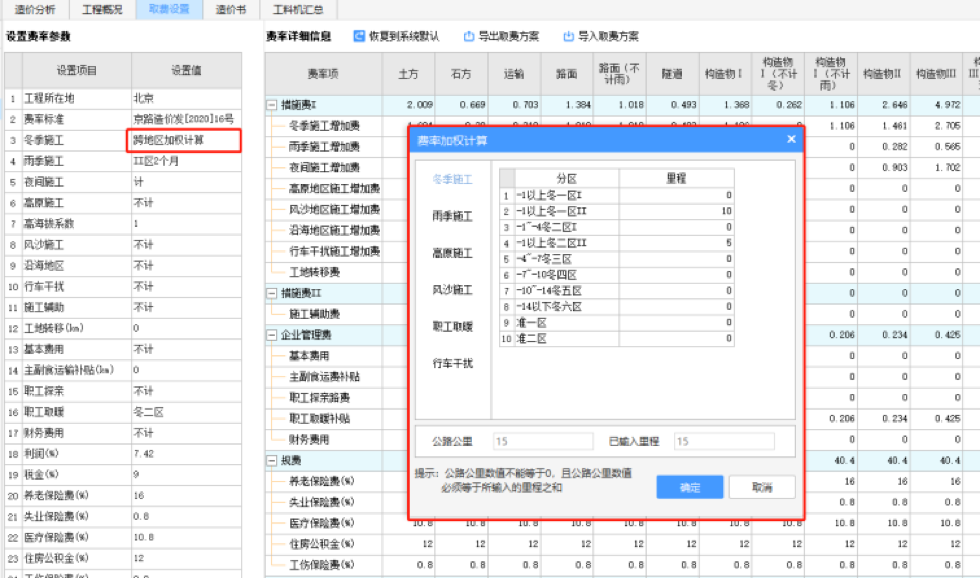Click the 导出取费方案 export icon
The image size is (980, 578).
coord(469,36)
